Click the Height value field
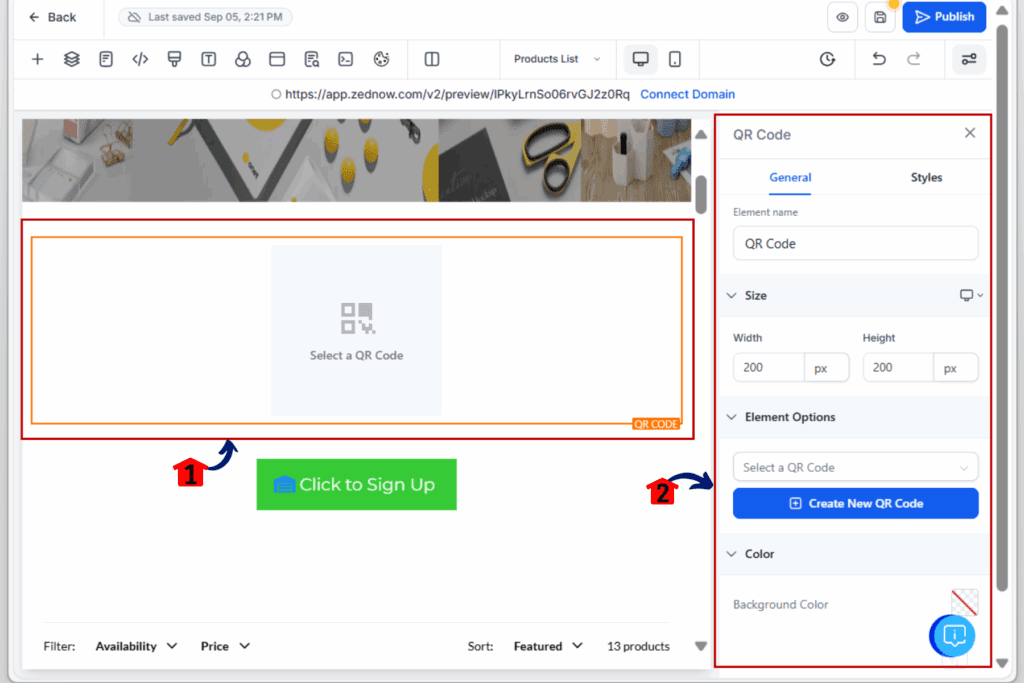This screenshot has width=1024, height=683. tap(898, 368)
